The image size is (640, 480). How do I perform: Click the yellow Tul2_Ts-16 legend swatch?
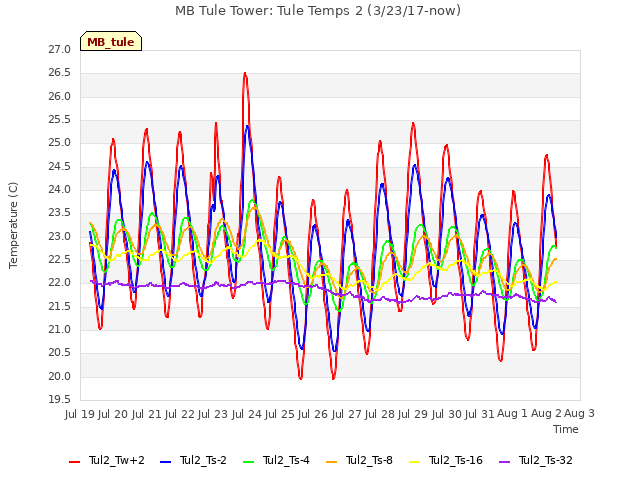point(414,462)
